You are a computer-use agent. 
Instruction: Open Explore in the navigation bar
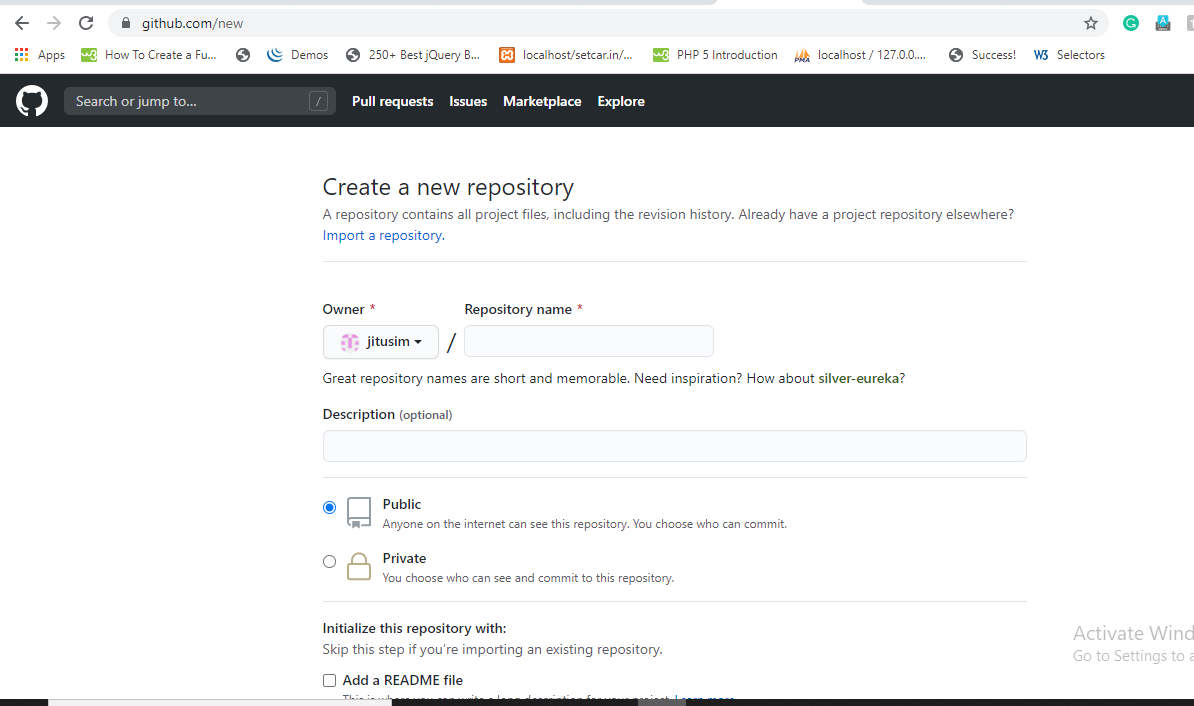pyautogui.click(x=621, y=101)
